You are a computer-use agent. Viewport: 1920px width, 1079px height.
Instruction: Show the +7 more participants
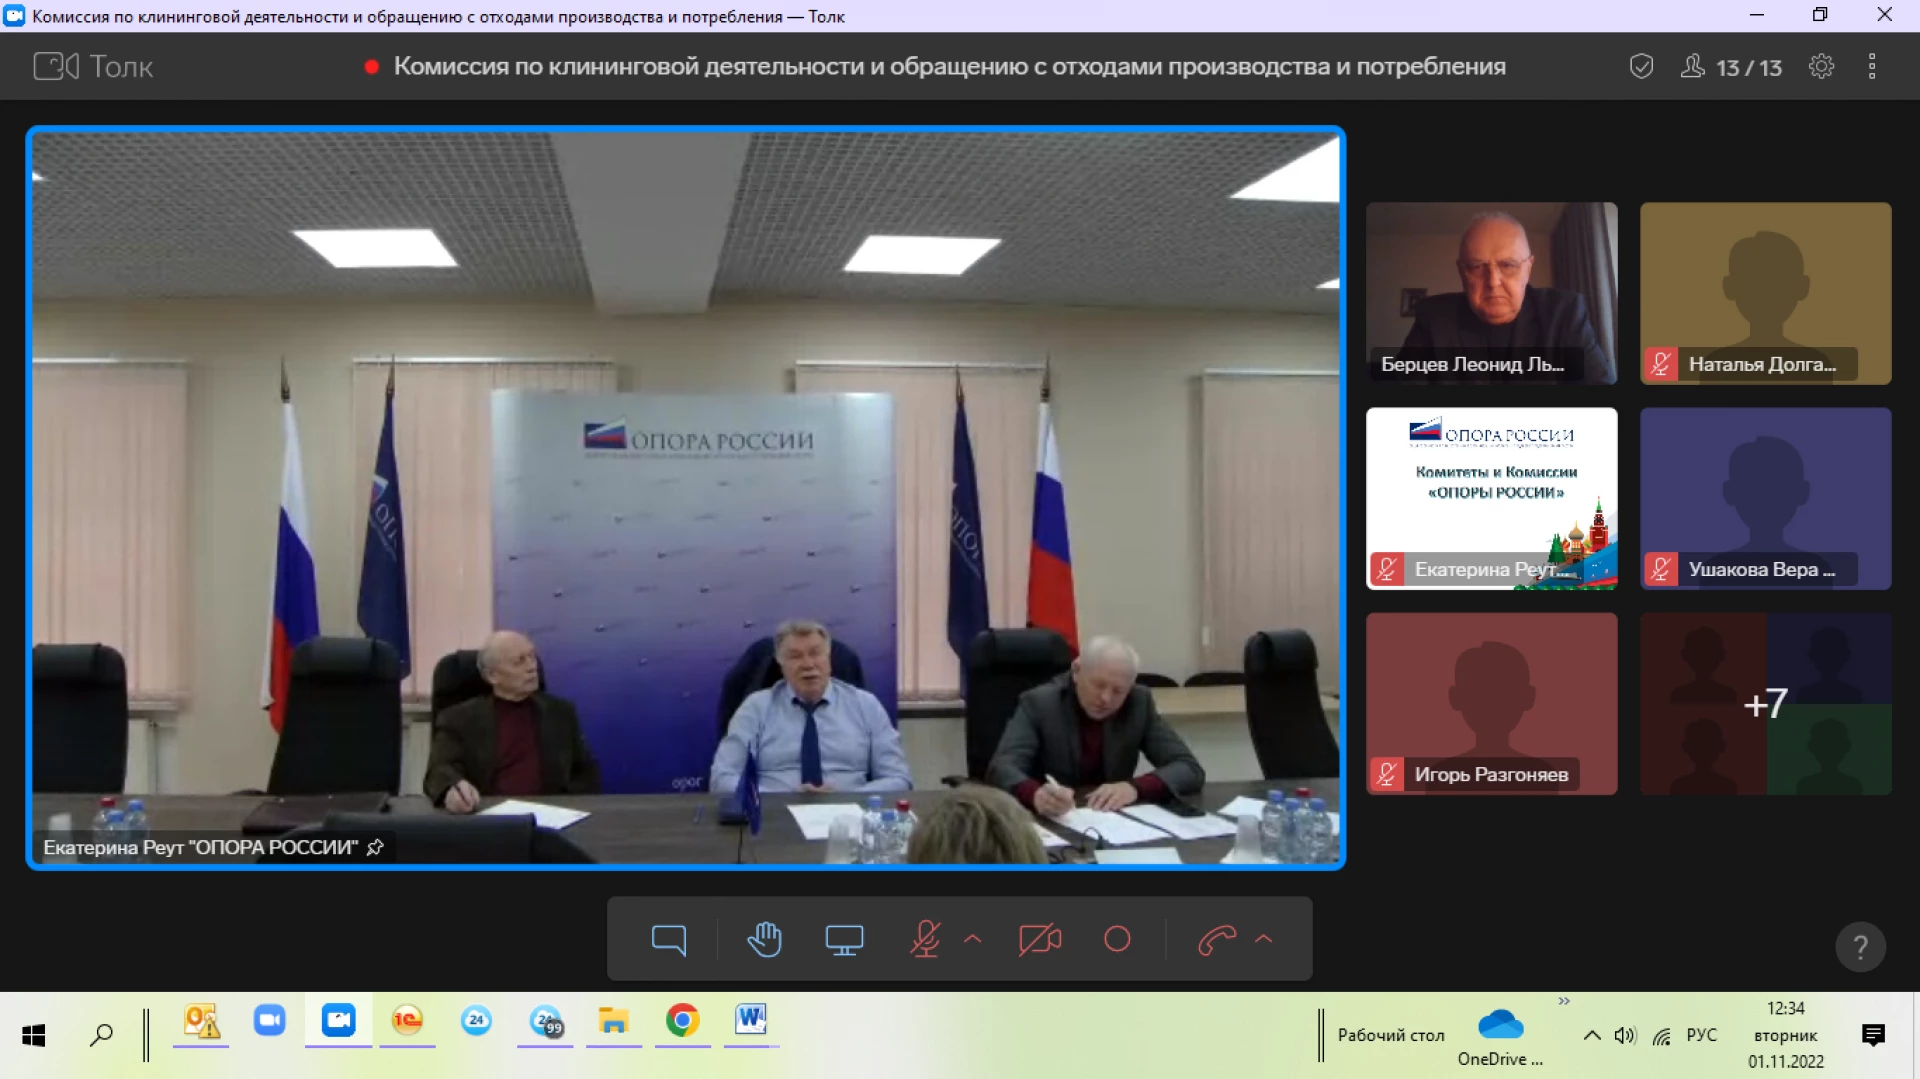[x=1765, y=704]
